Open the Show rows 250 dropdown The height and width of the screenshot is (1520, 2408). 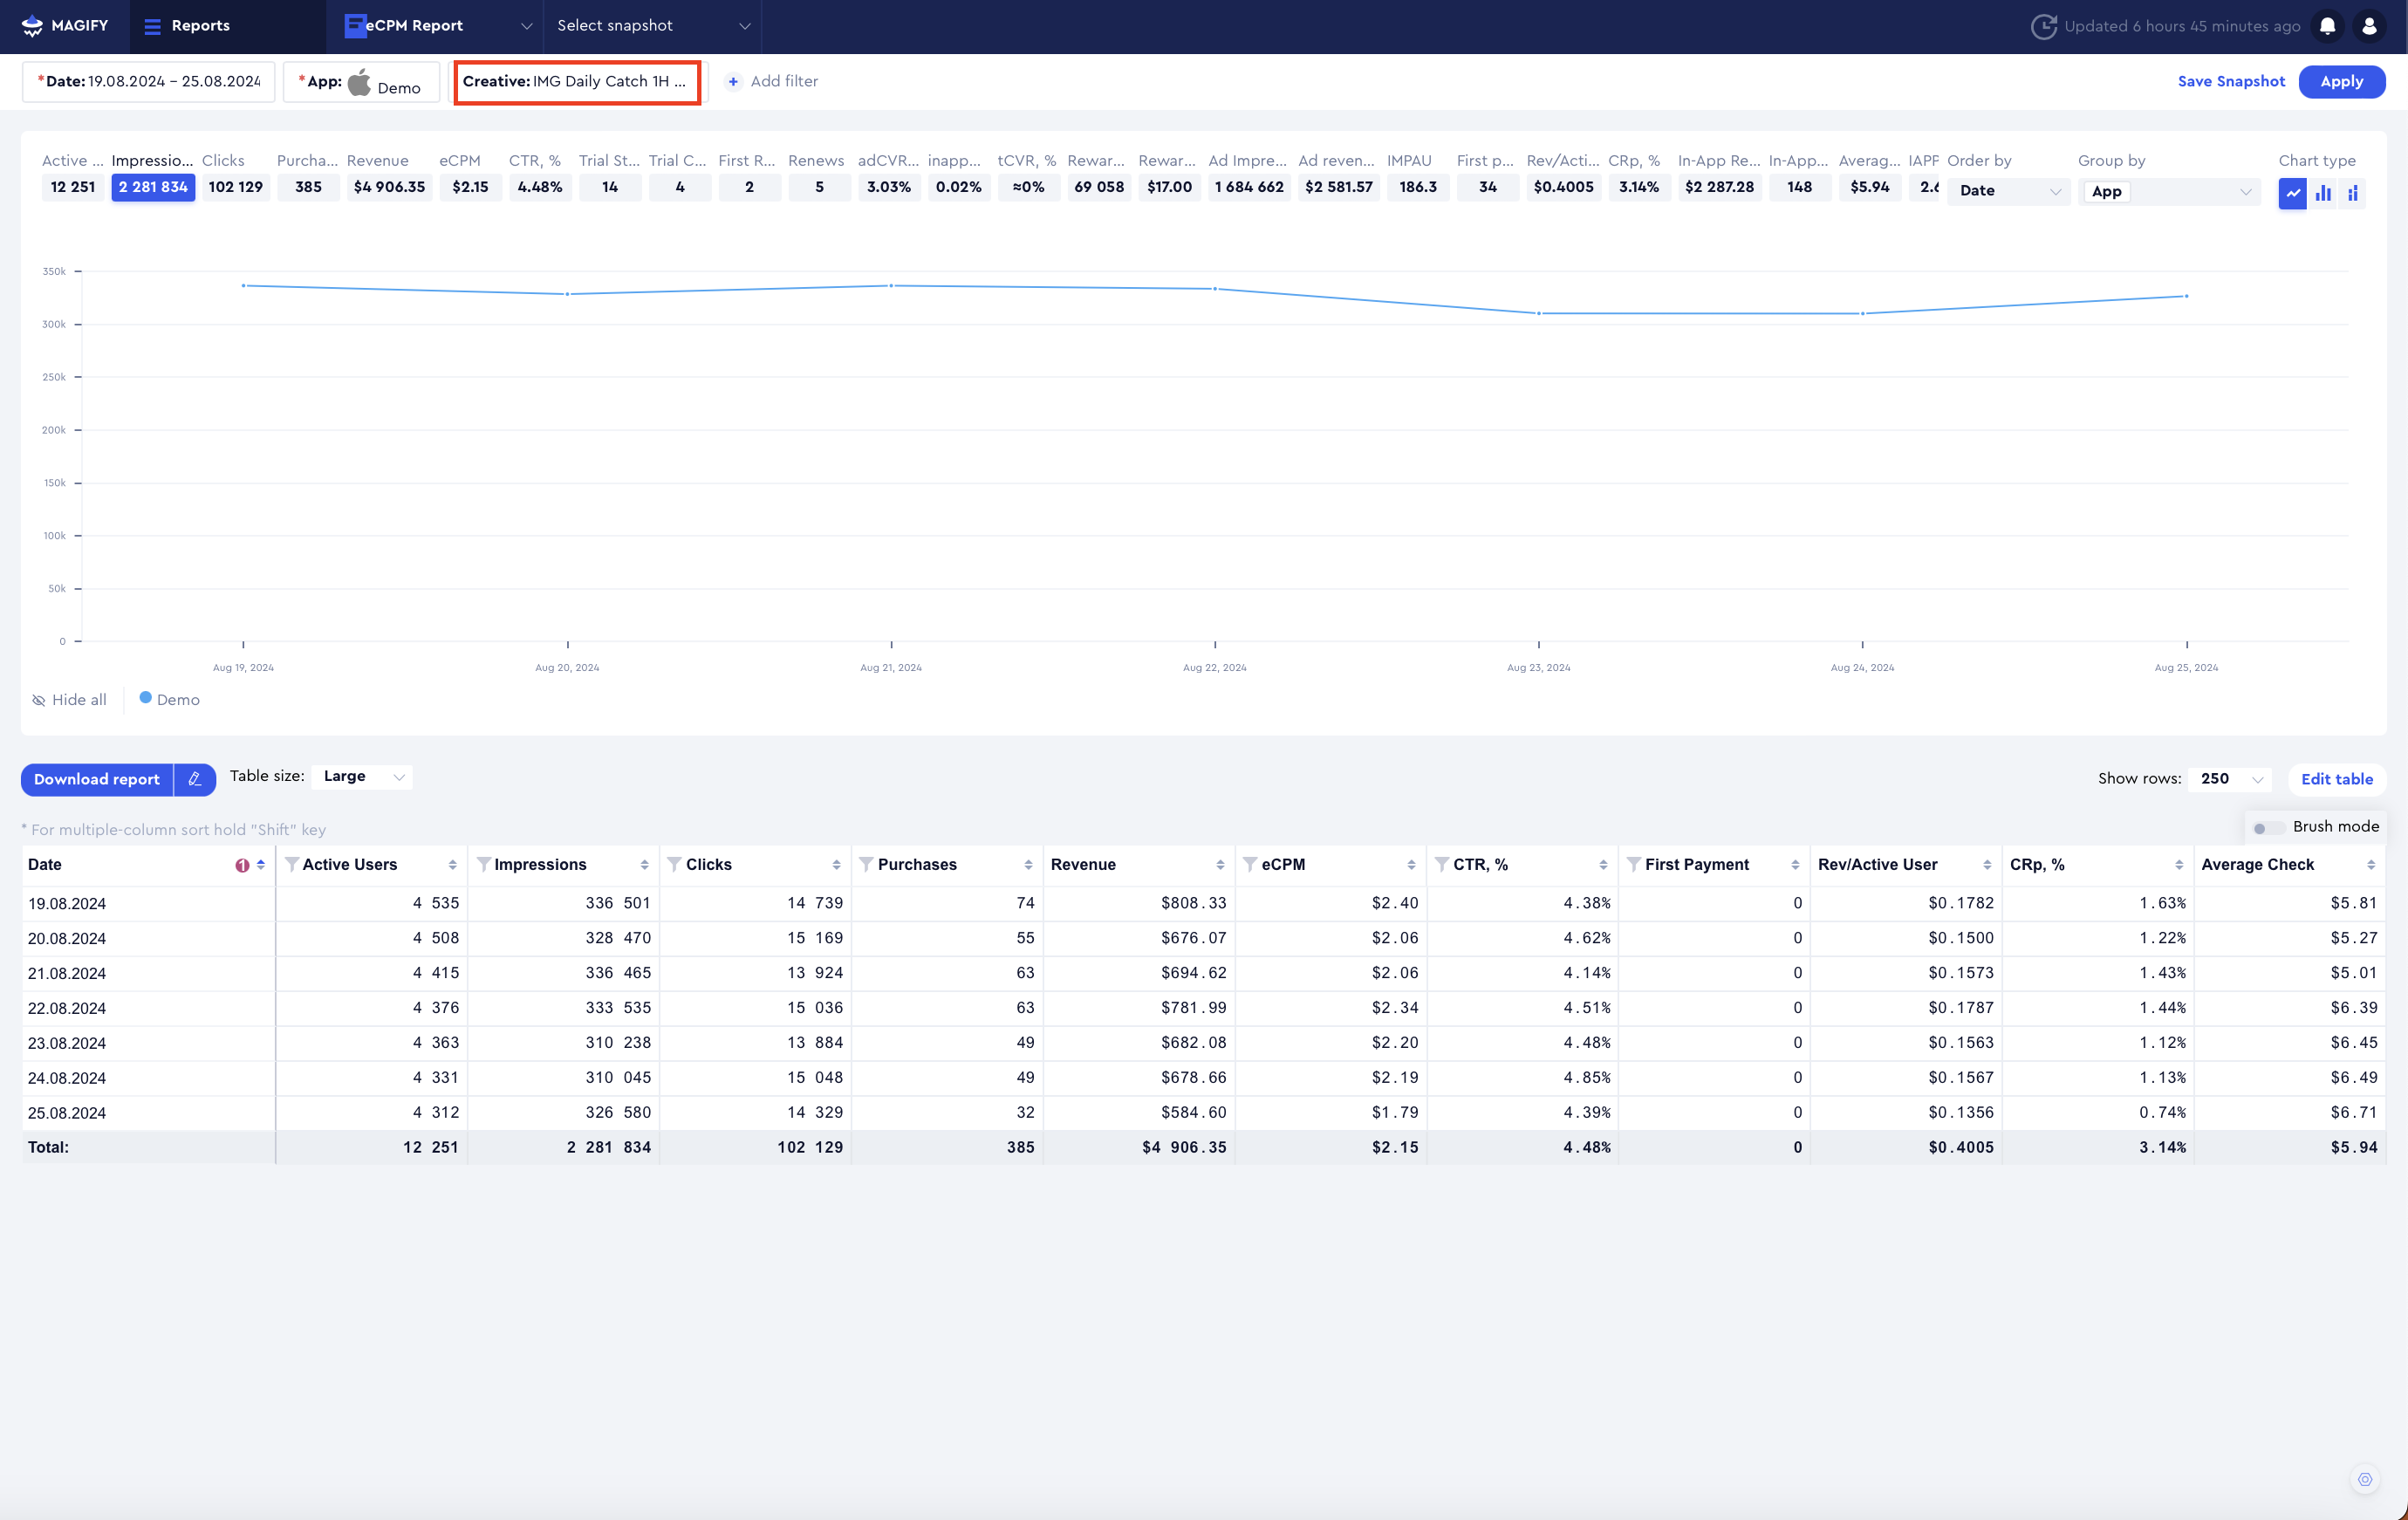(x=2230, y=778)
